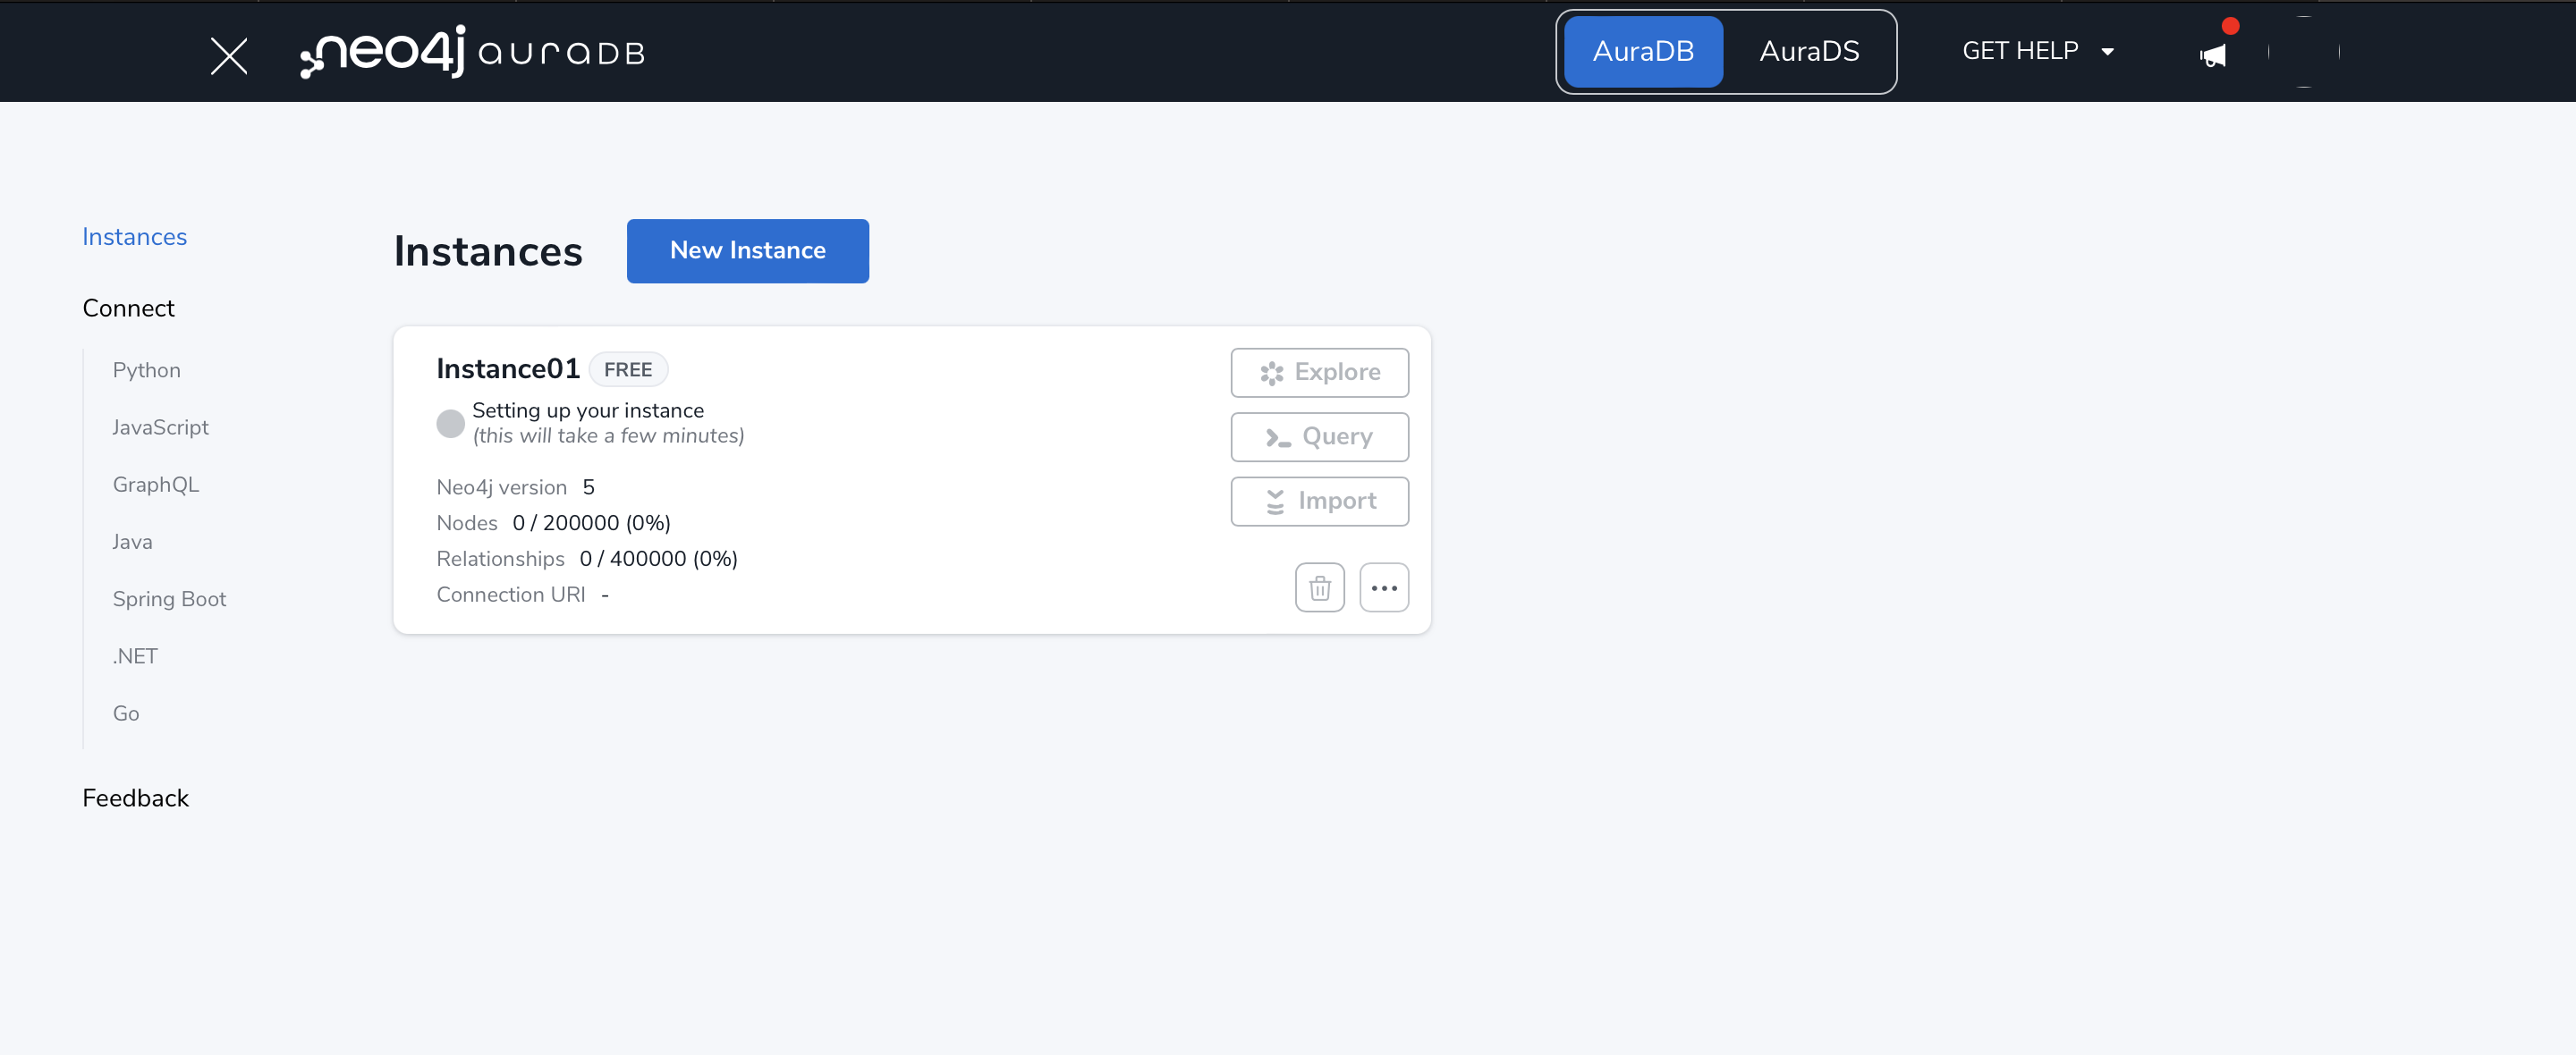Switch to the AuraDS tab
The width and height of the screenshot is (2576, 1055).
tap(1809, 51)
